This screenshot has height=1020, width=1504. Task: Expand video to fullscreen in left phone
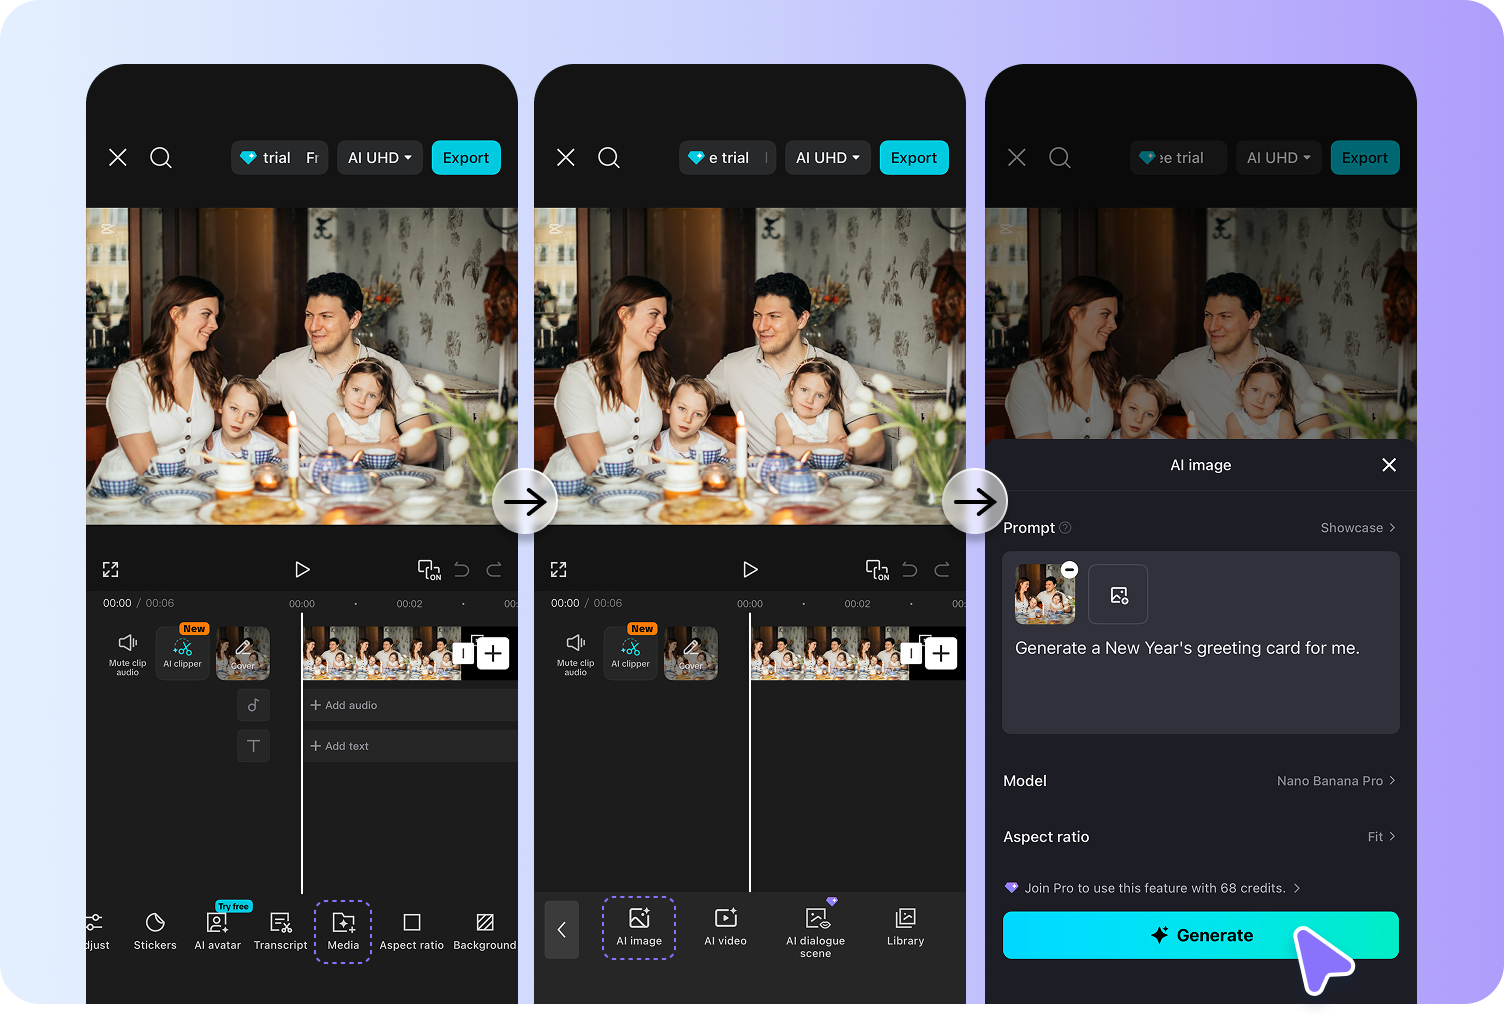(111, 570)
